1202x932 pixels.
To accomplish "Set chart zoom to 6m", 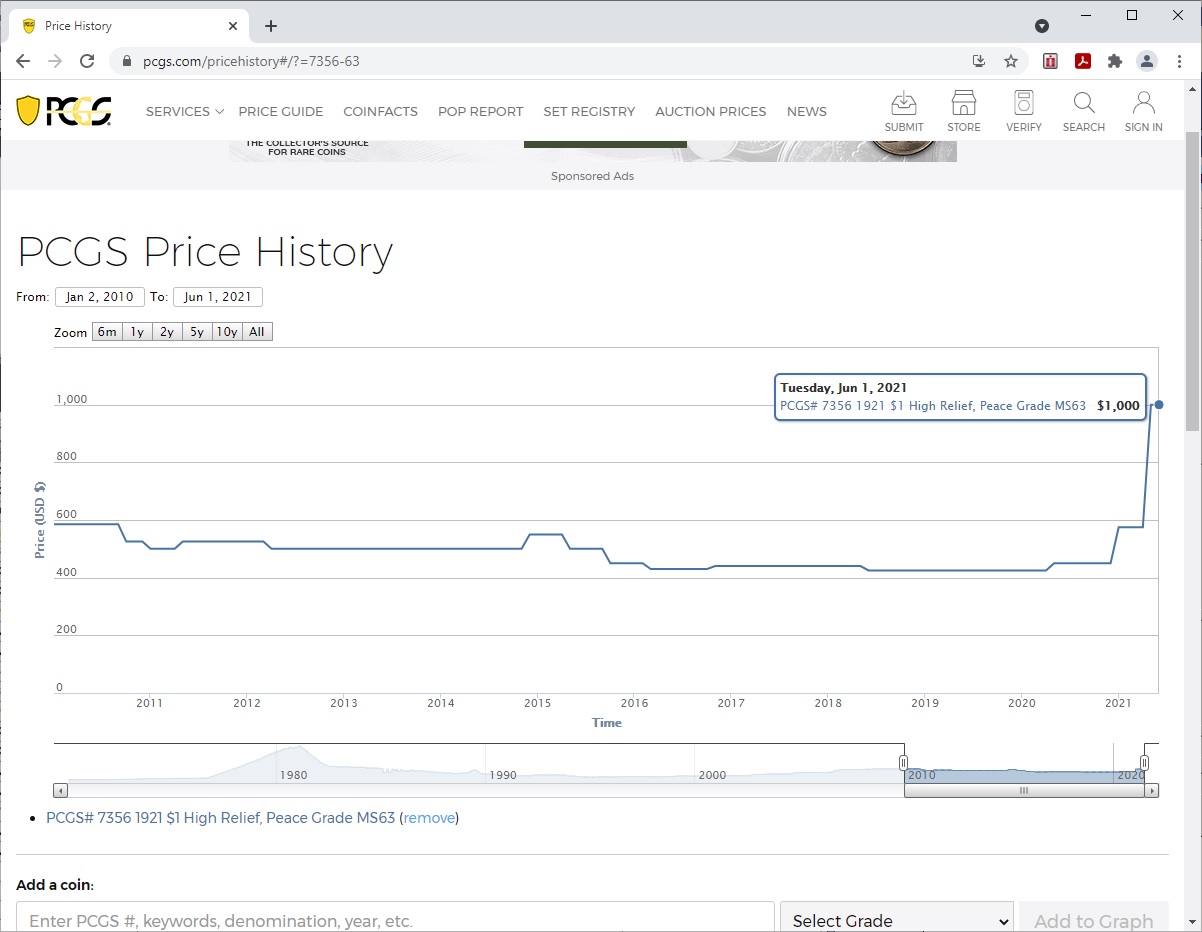I will pos(106,332).
